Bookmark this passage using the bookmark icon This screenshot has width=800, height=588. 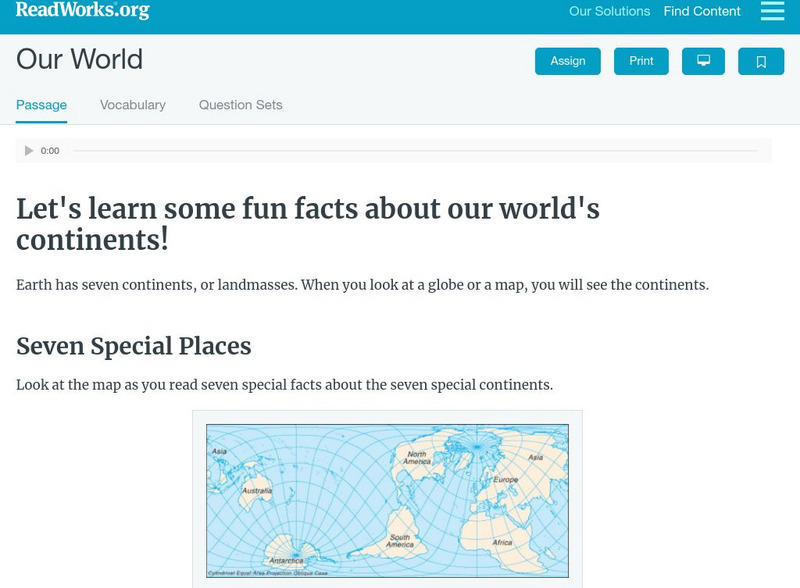pyautogui.click(x=761, y=60)
